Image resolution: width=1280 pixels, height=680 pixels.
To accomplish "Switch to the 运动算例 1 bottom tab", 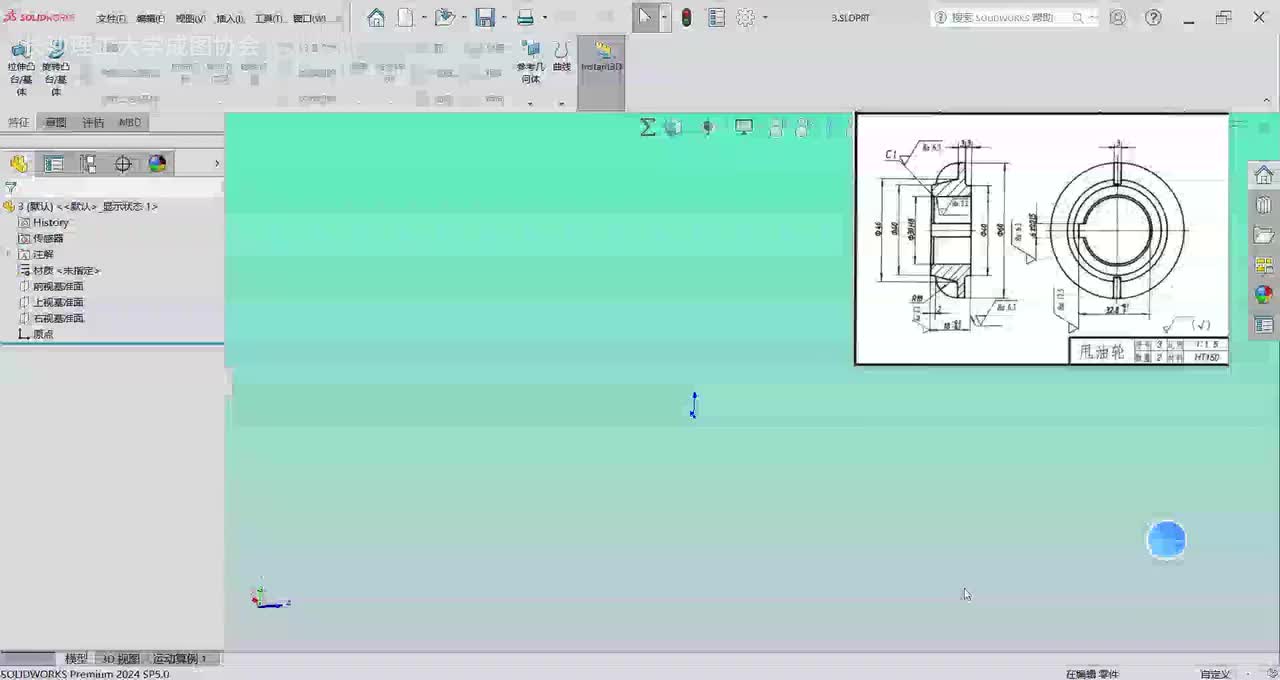I will [x=179, y=658].
